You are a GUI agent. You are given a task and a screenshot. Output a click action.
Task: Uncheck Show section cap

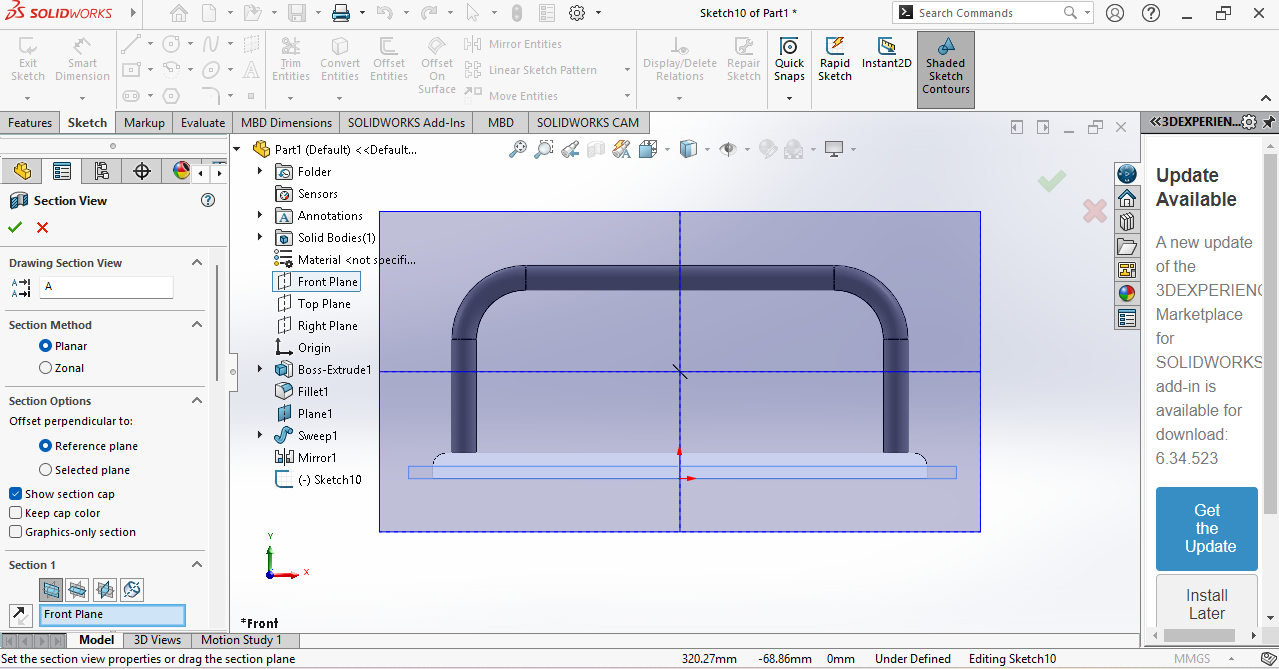(x=16, y=494)
